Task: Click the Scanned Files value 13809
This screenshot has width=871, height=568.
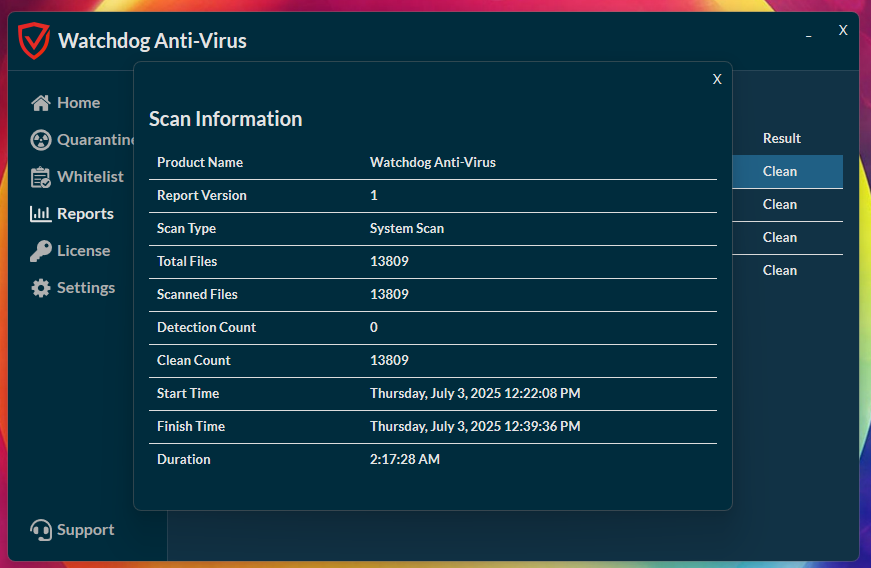Action: 389,294
